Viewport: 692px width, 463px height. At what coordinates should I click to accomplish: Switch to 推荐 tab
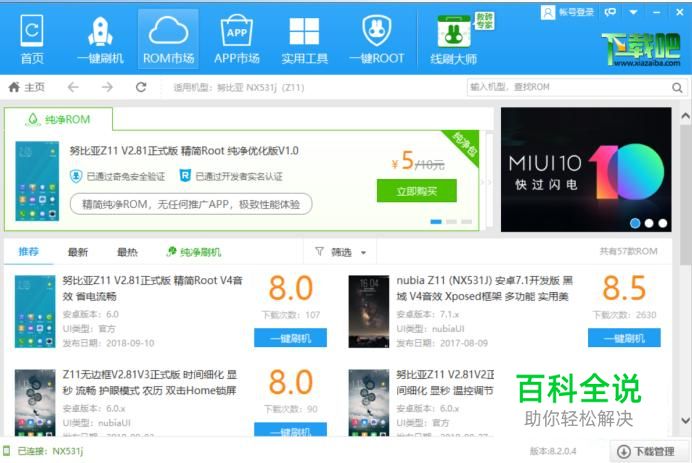(29, 252)
